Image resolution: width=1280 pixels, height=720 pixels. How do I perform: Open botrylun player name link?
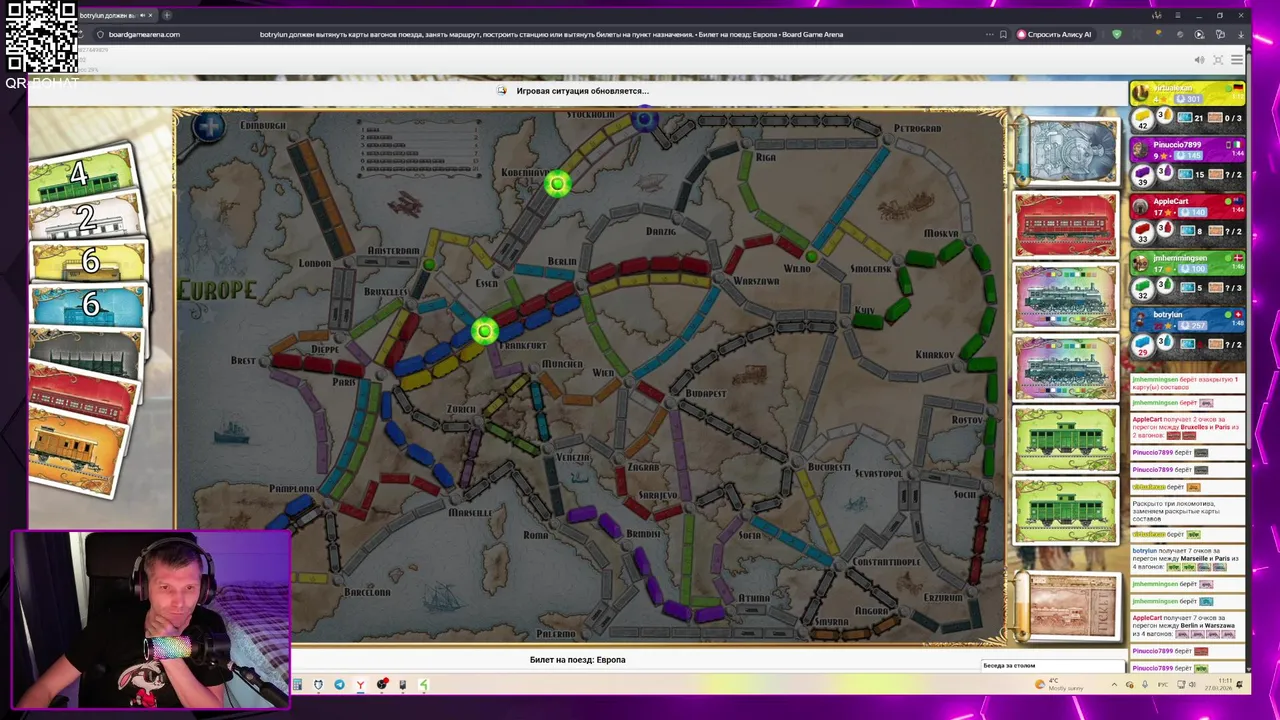click(1167, 314)
